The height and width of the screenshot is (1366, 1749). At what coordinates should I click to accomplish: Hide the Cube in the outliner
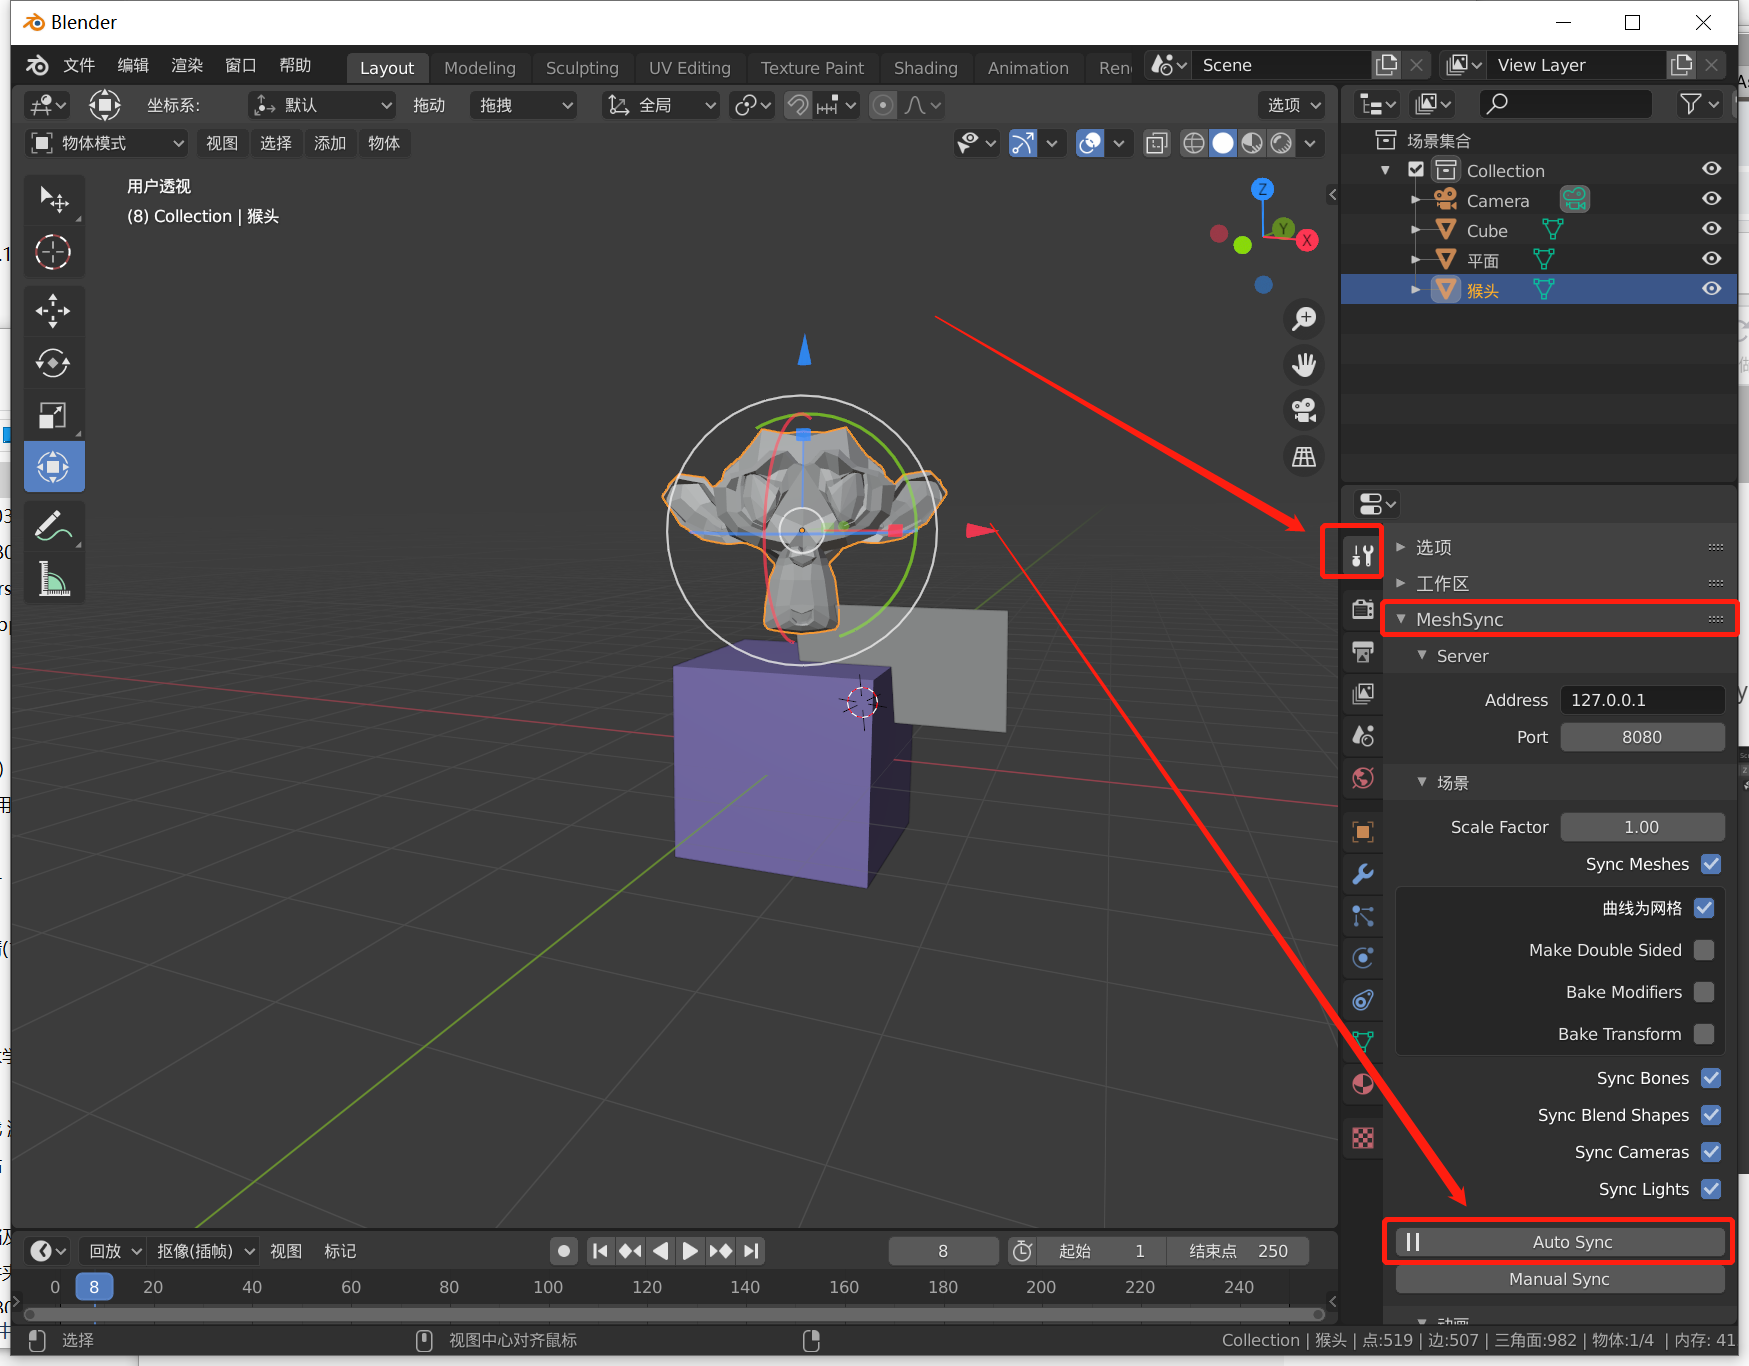point(1711,229)
